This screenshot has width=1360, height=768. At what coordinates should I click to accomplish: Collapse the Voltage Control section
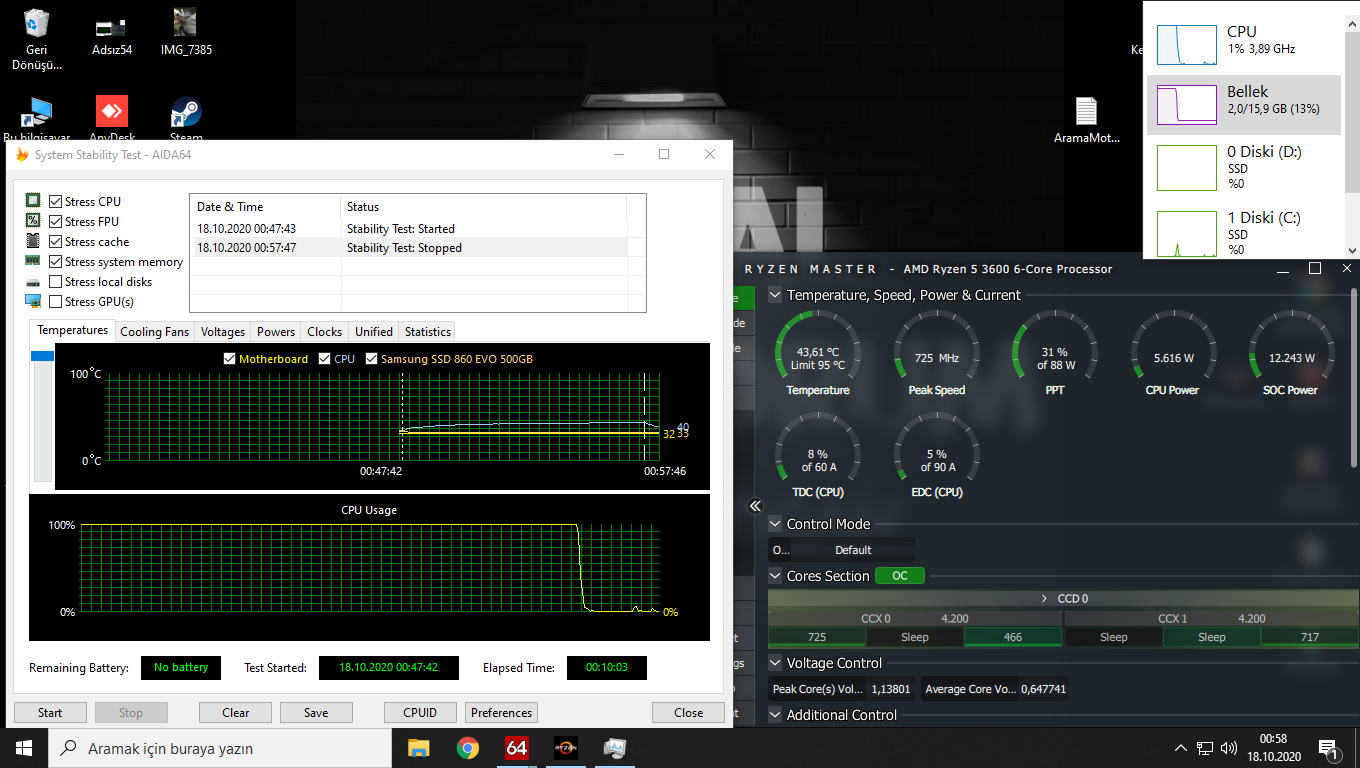(775, 663)
